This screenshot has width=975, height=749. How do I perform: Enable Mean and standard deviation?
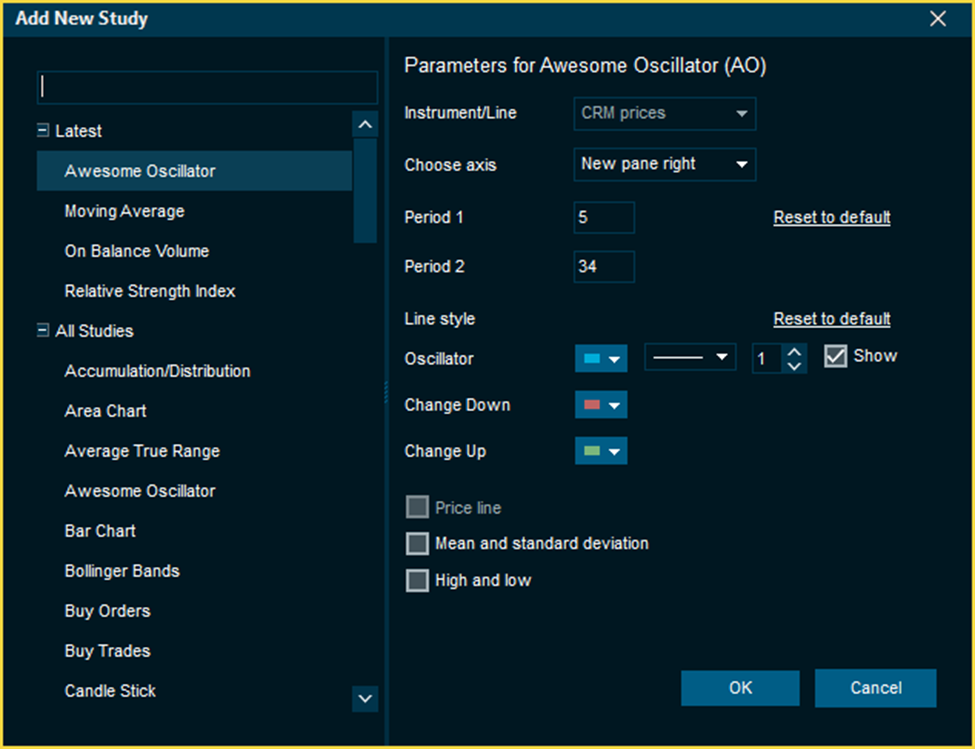click(x=417, y=544)
